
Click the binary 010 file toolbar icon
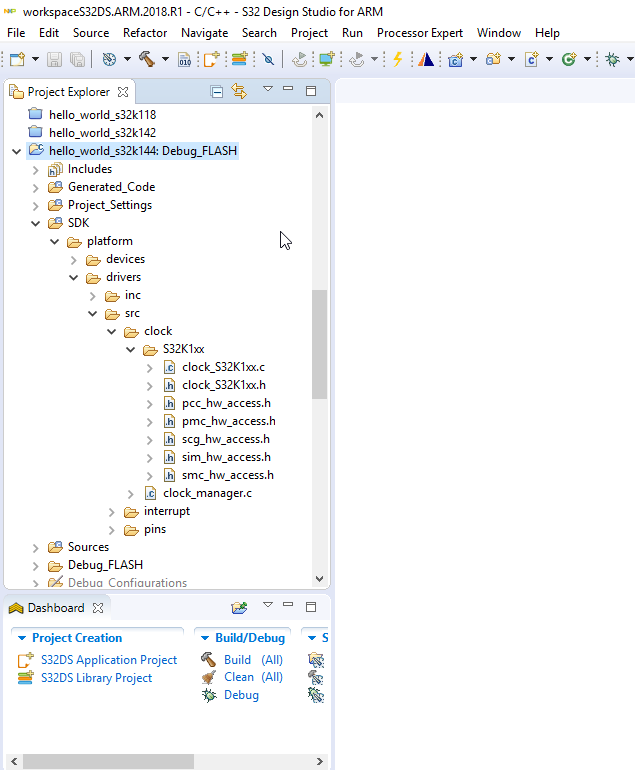pos(185,59)
